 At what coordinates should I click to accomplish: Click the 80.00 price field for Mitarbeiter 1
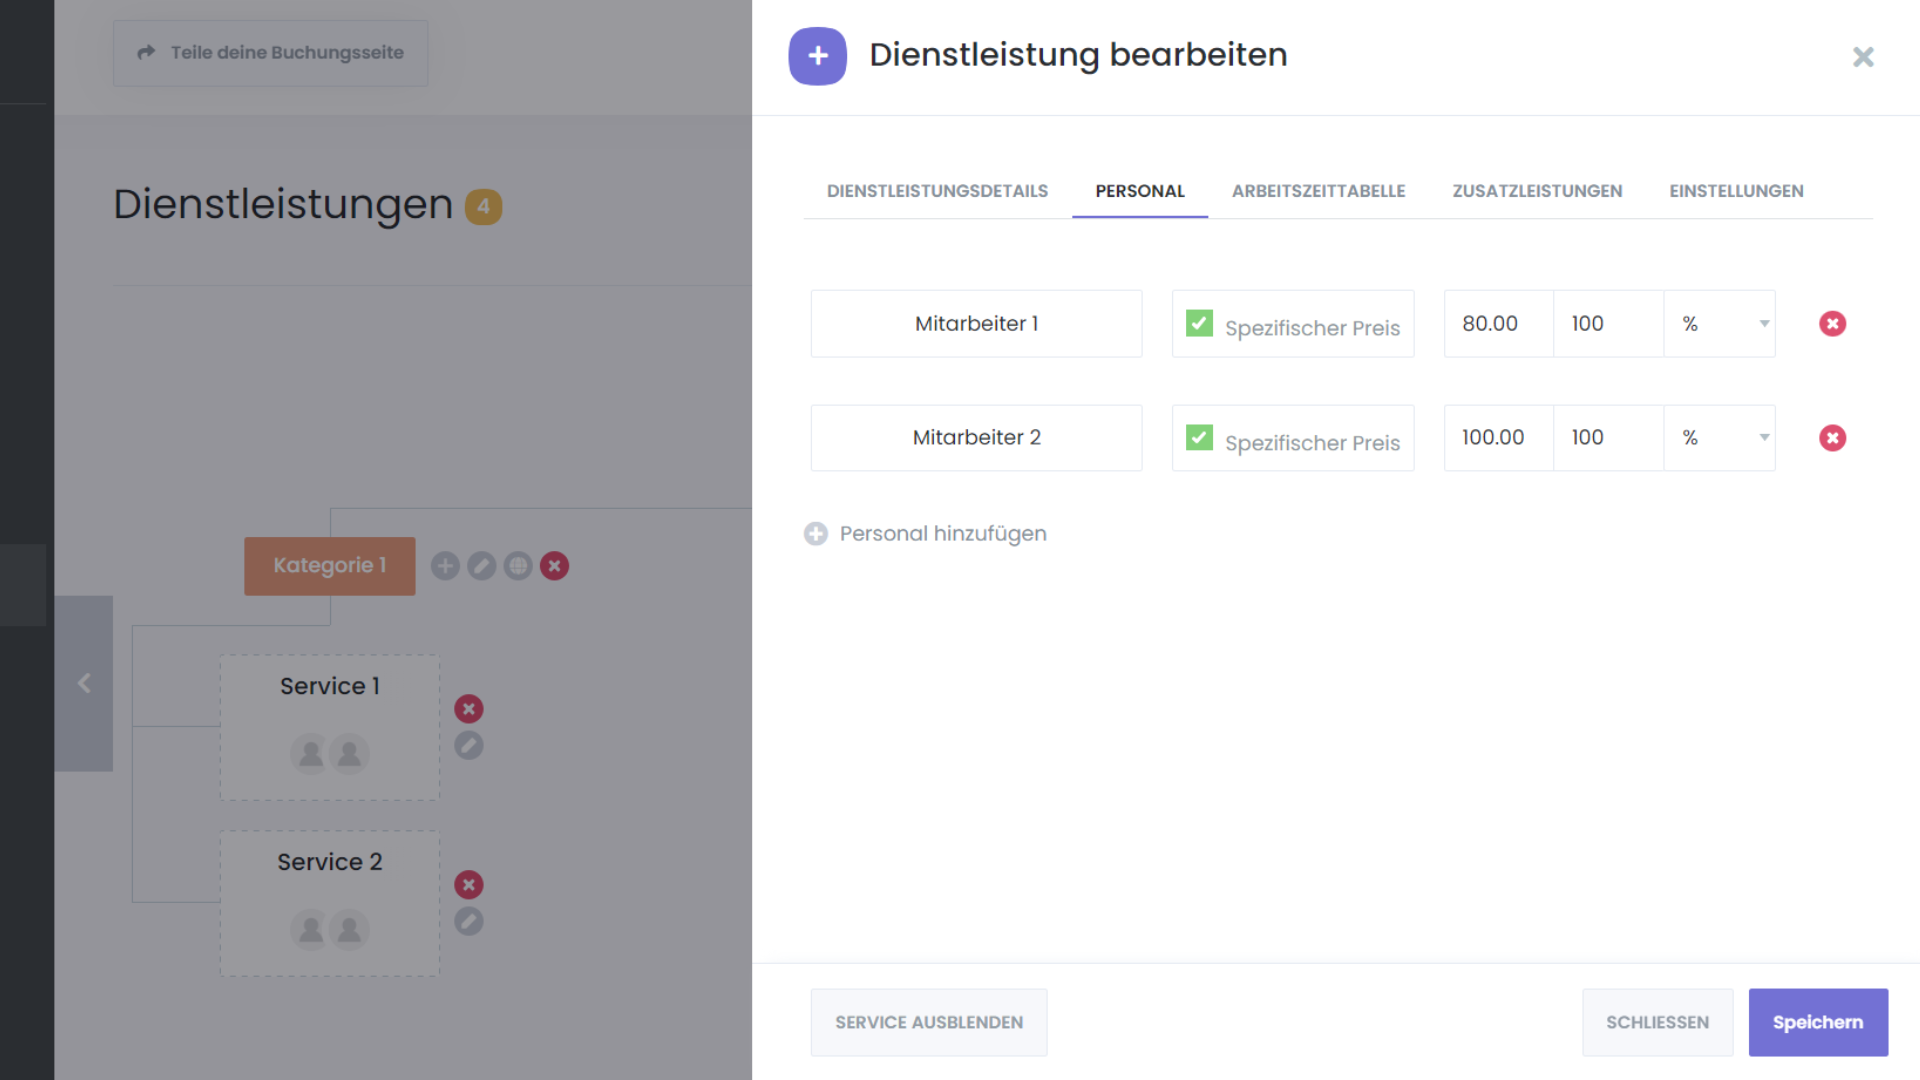[x=1498, y=324]
